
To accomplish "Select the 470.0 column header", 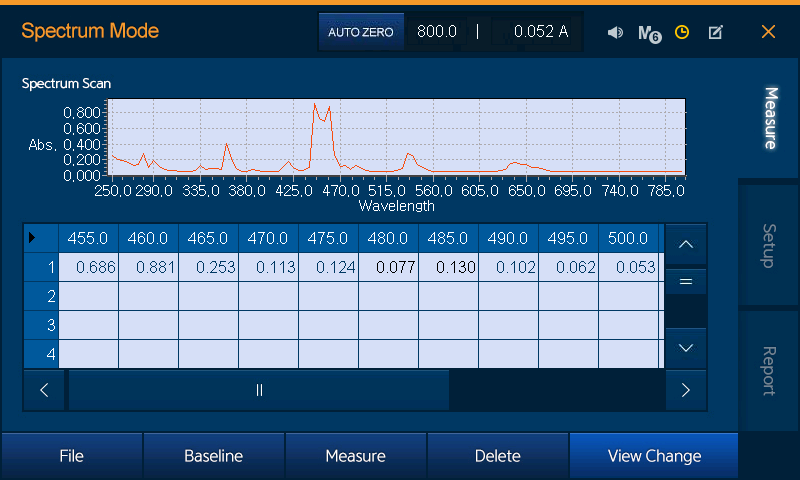I will click(268, 238).
